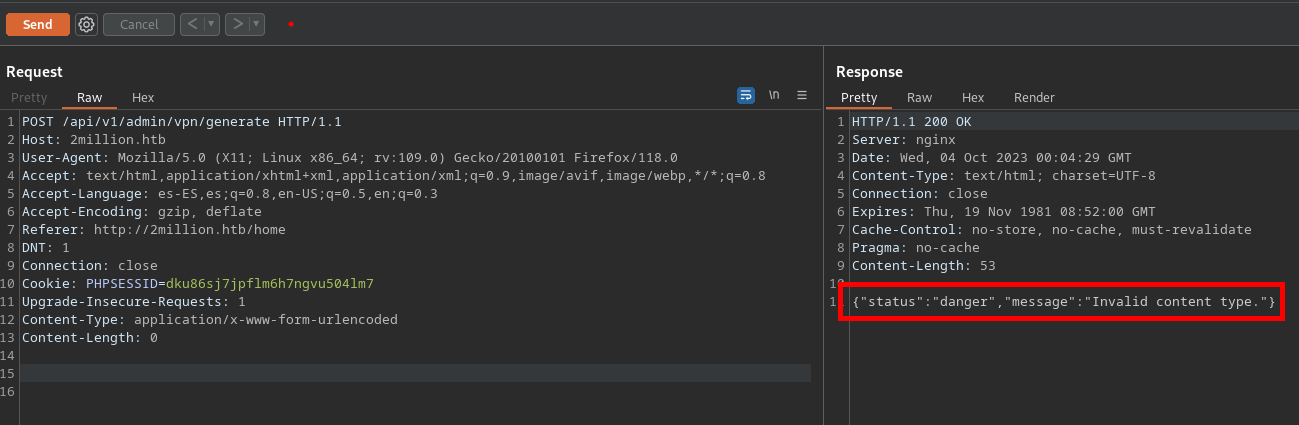This screenshot has width=1299, height=425.
Task: Switch Response view to Raw tab
Action: pos(919,98)
